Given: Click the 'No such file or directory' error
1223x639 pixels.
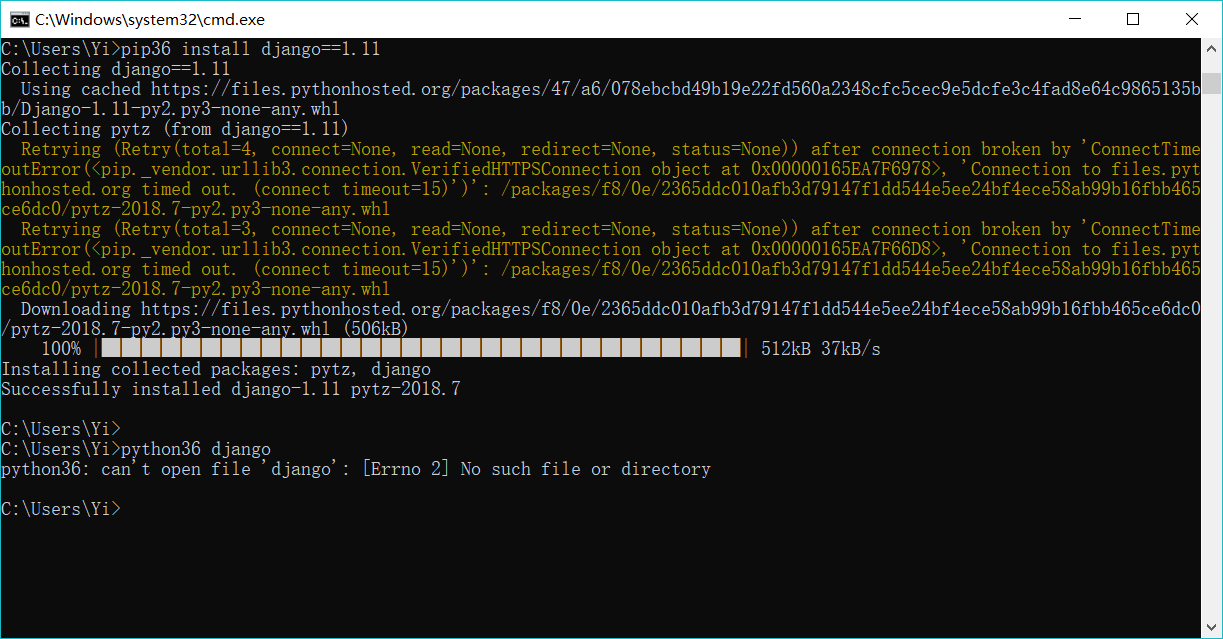Looking at the screenshot, I should [586, 469].
